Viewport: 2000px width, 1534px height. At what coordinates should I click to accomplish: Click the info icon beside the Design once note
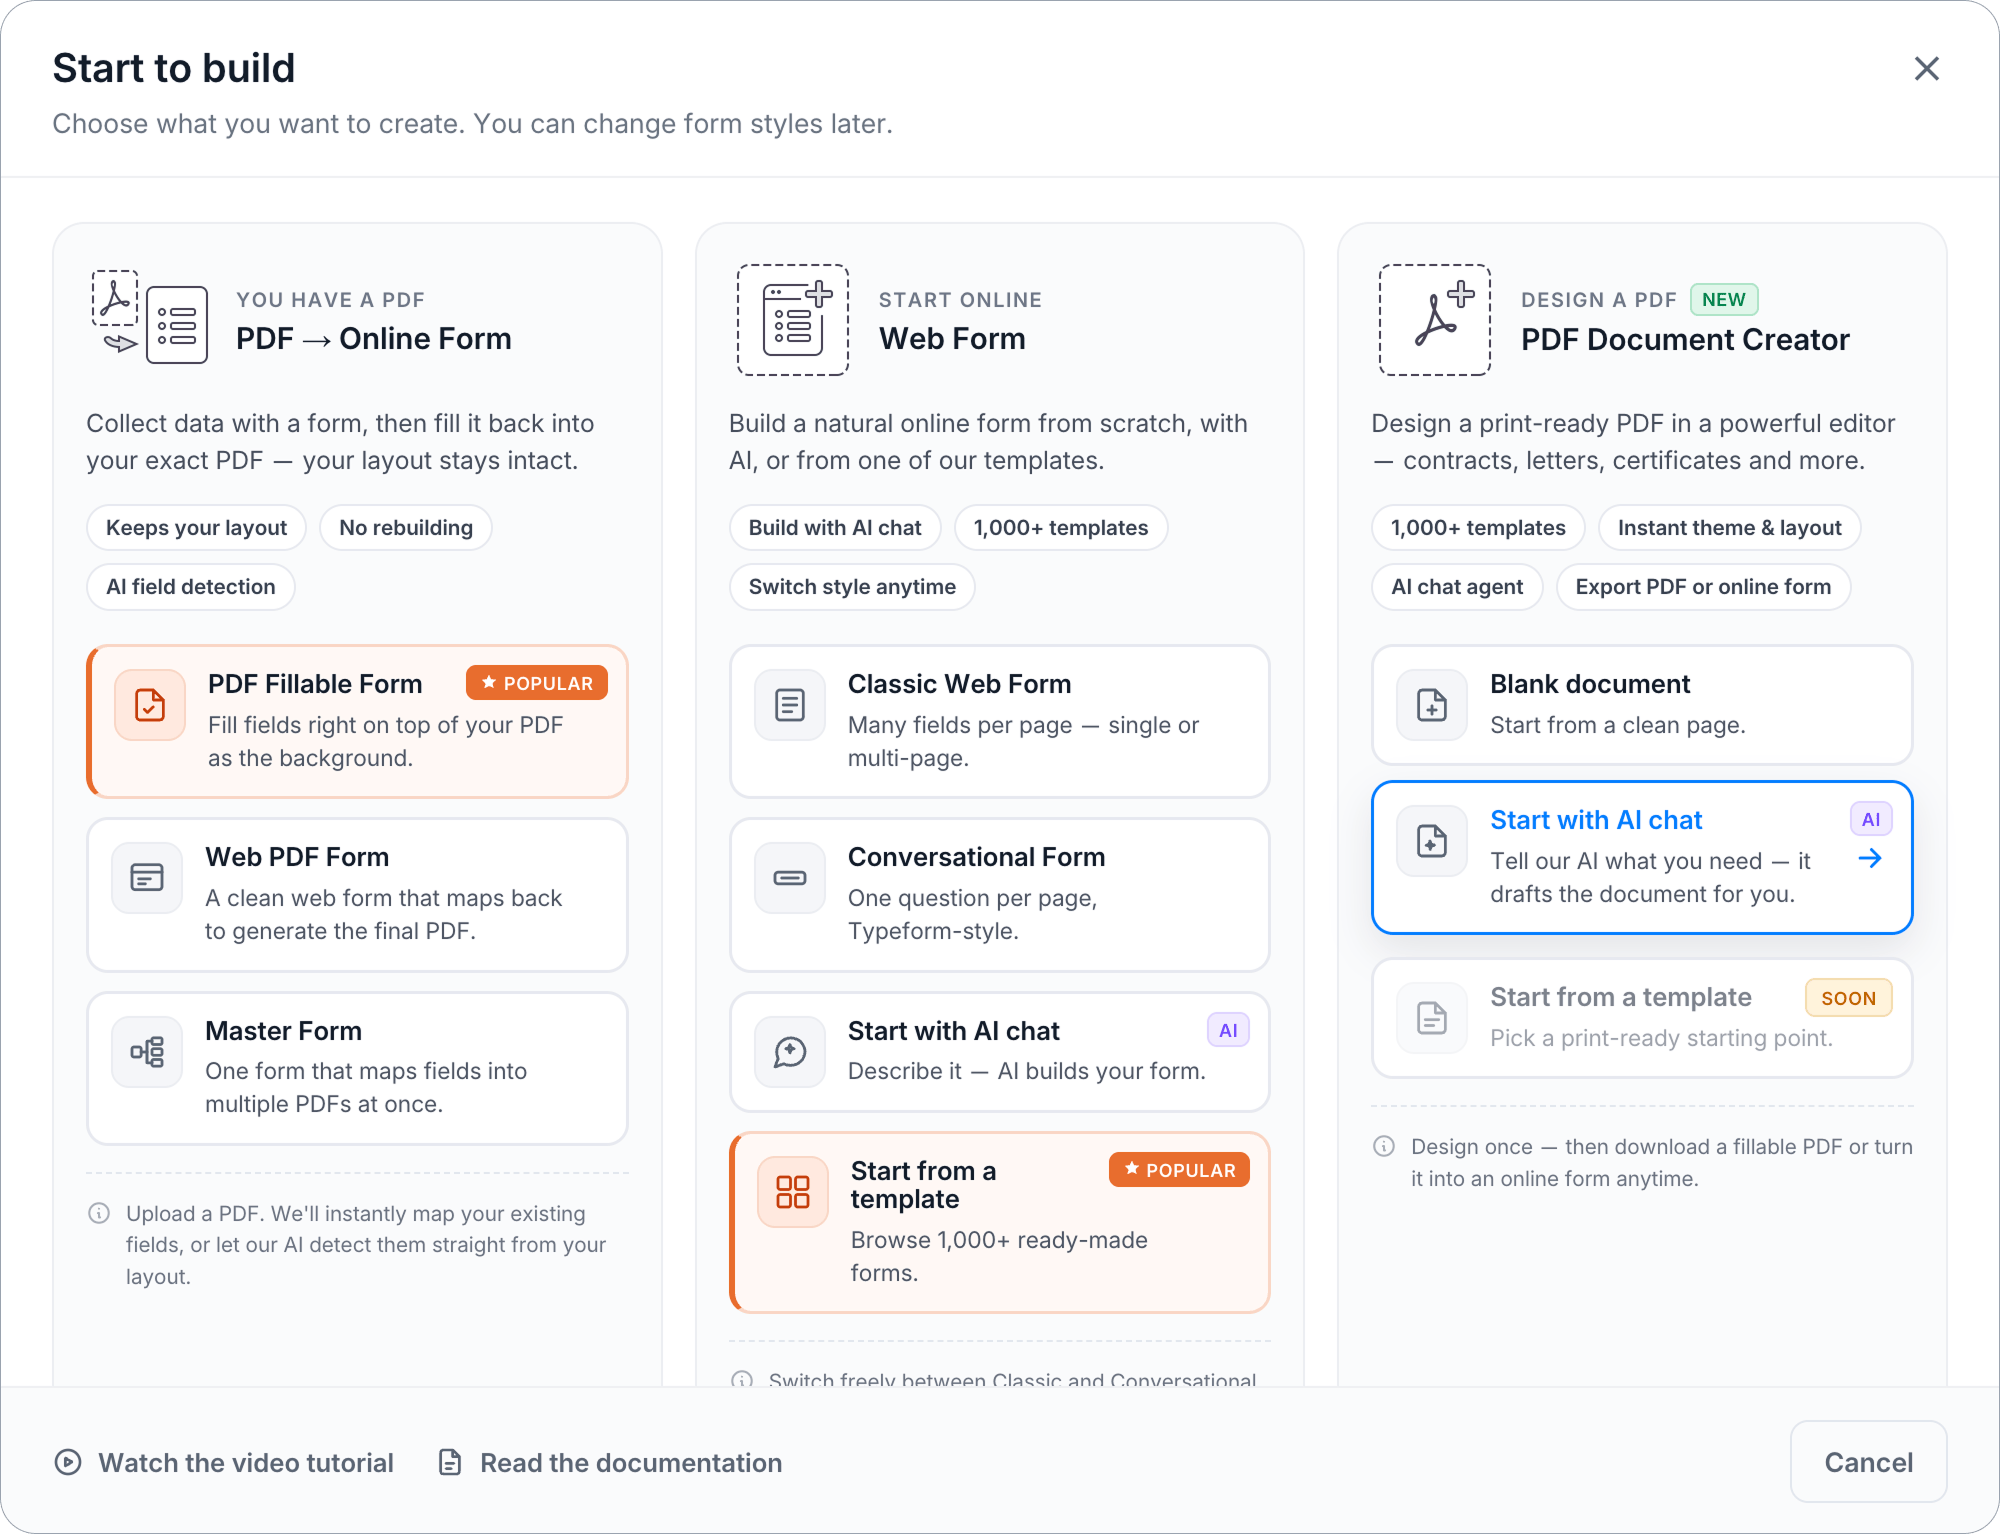click(1384, 1146)
